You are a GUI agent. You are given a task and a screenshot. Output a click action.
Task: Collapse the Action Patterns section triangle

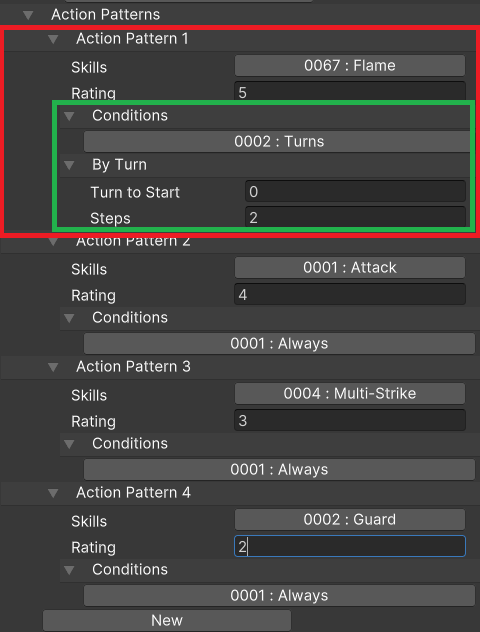(28, 15)
